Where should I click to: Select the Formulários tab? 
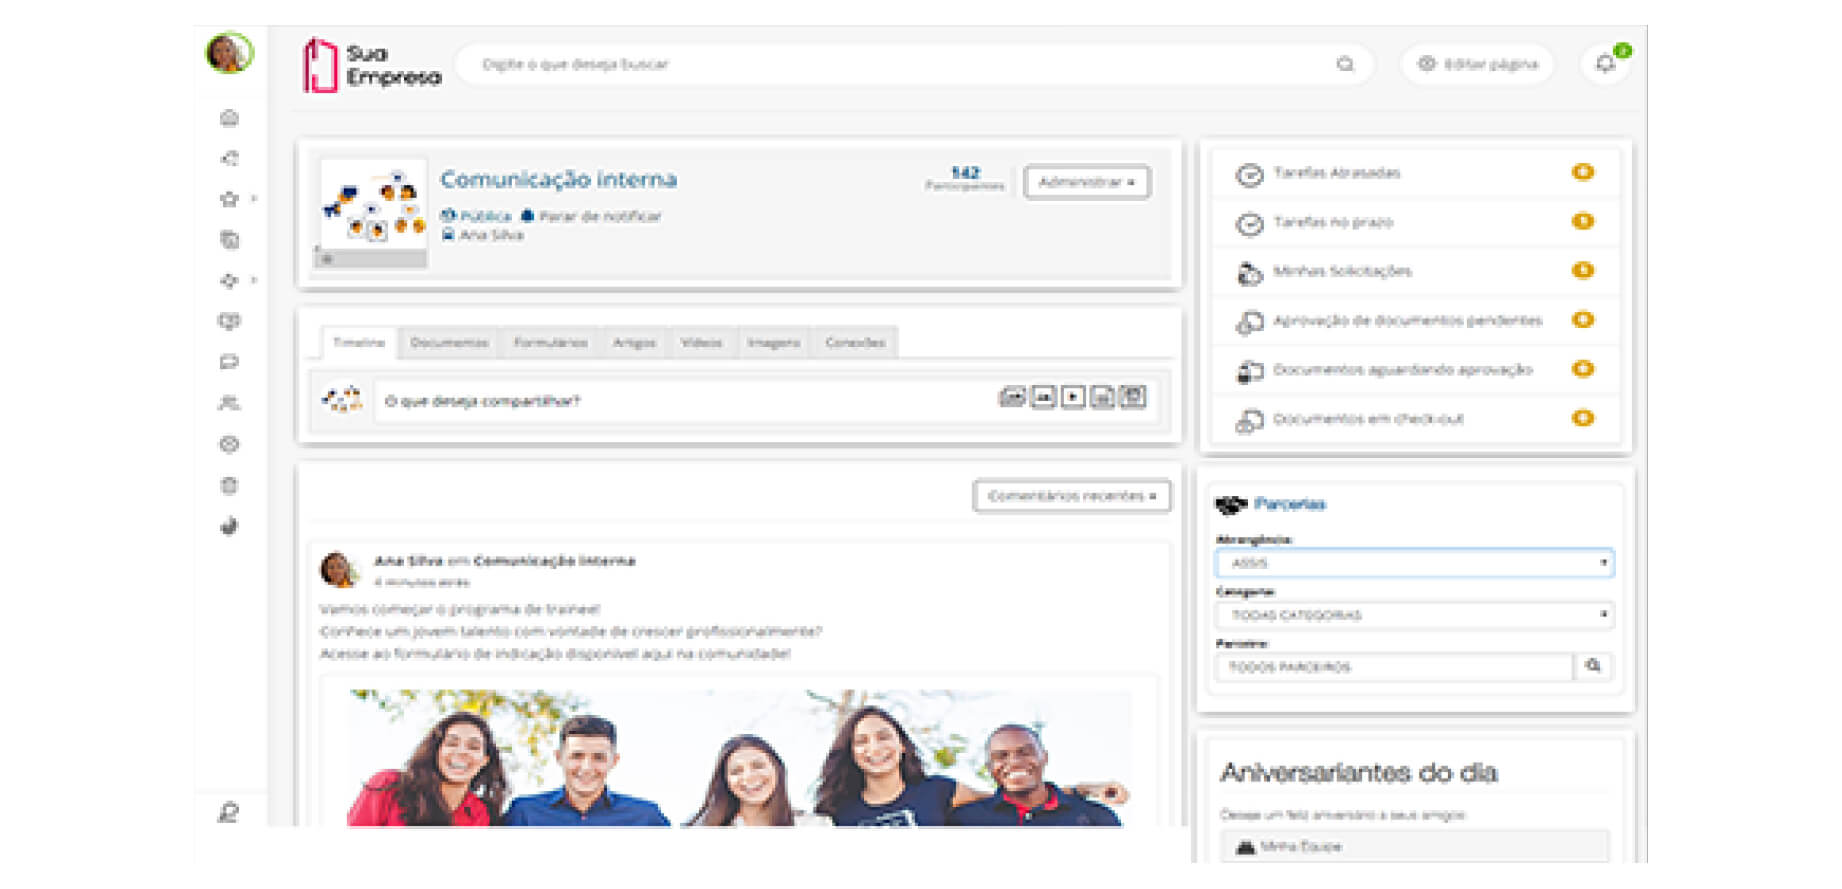[550, 343]
